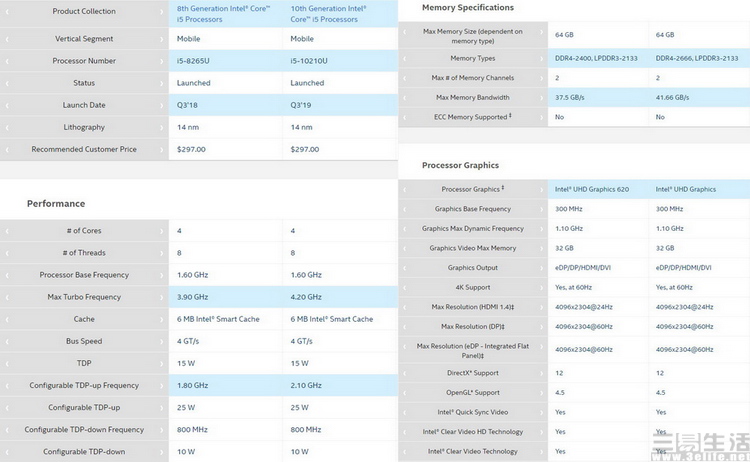Click the right chevron beside Recommended Customer Price
The image size is (750, 462).
(161, 149)
